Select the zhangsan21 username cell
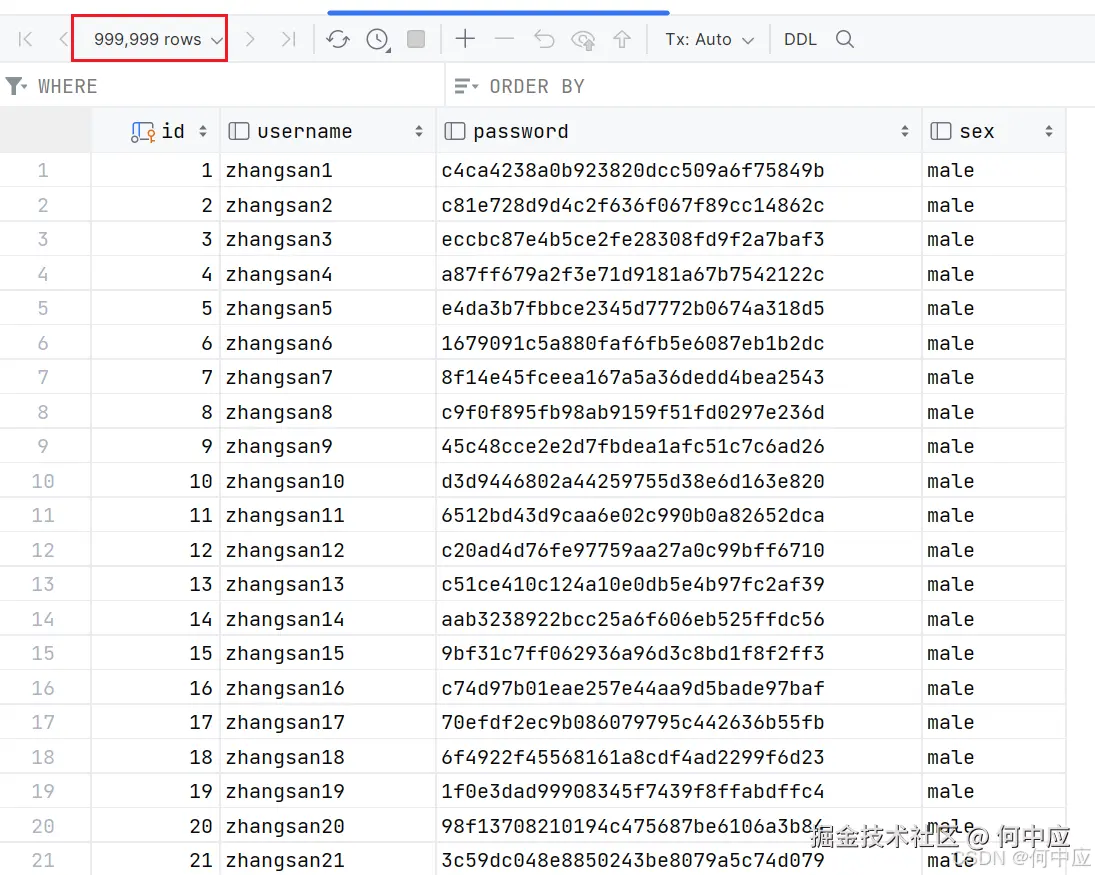The width and height of the screenshot is (1095, 875). (328, 860)
